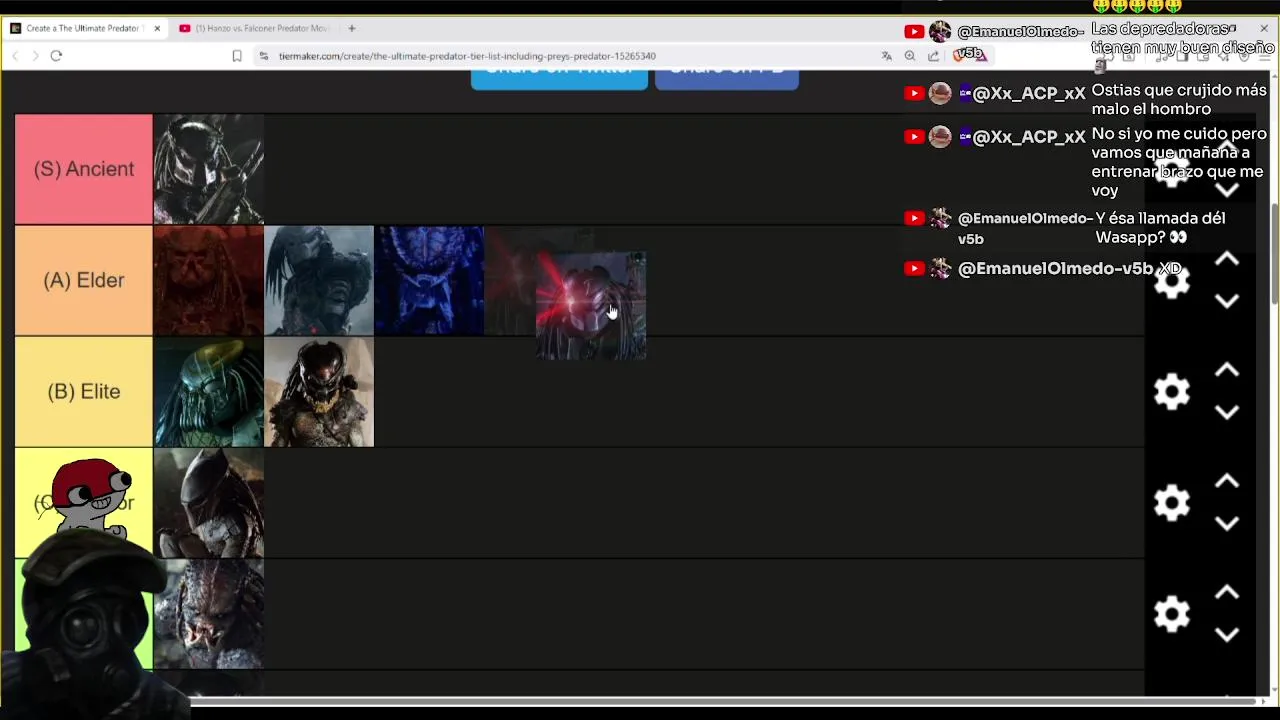Open settings gear for the (B) Elite row

pos(1171,392)
